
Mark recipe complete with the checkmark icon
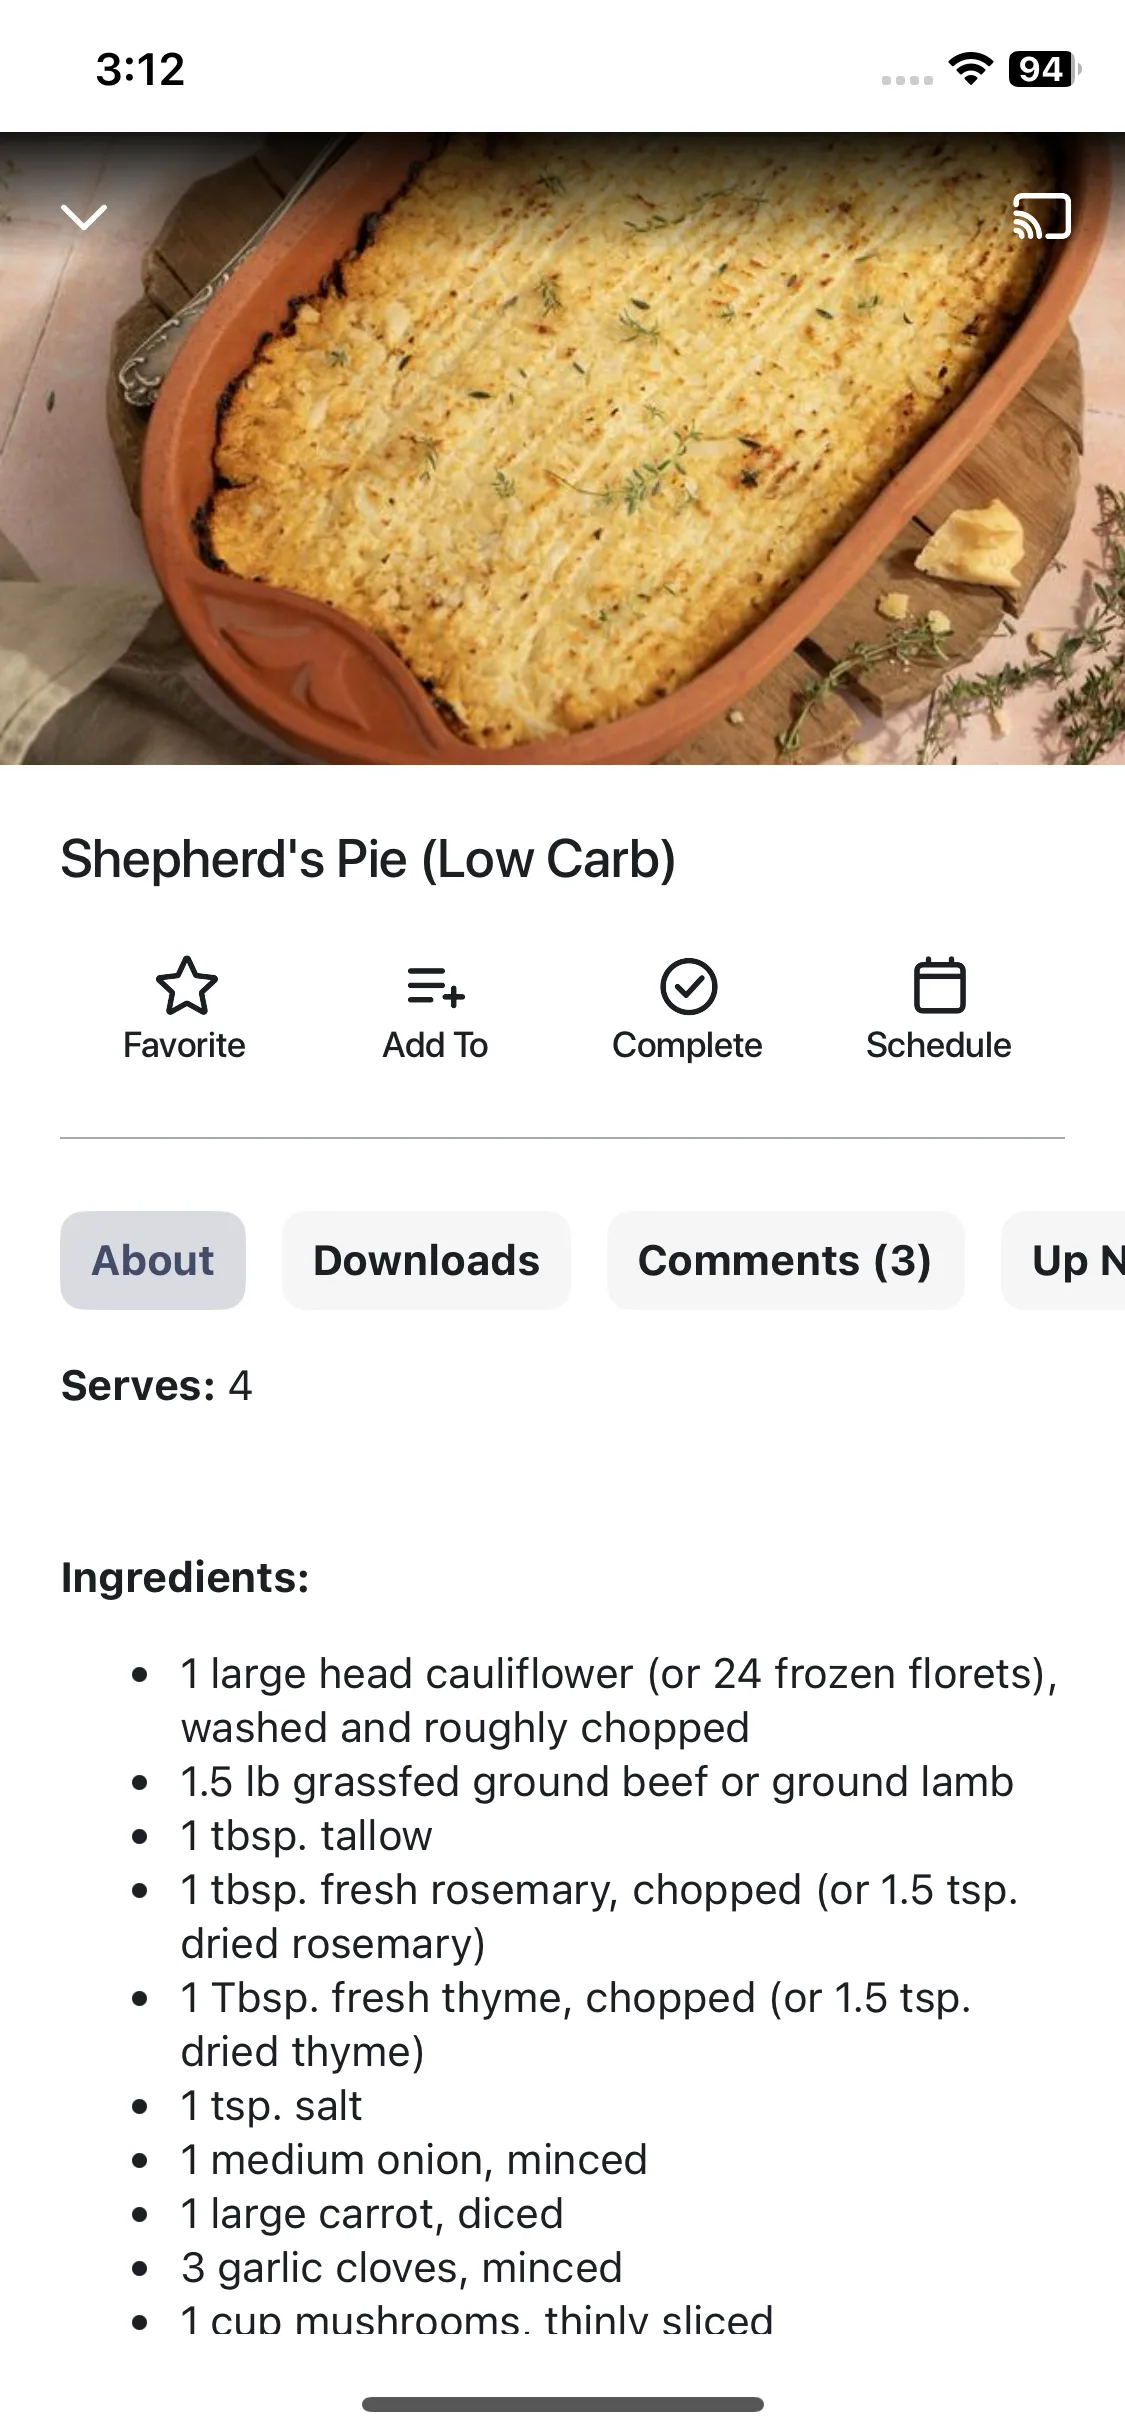688,986
